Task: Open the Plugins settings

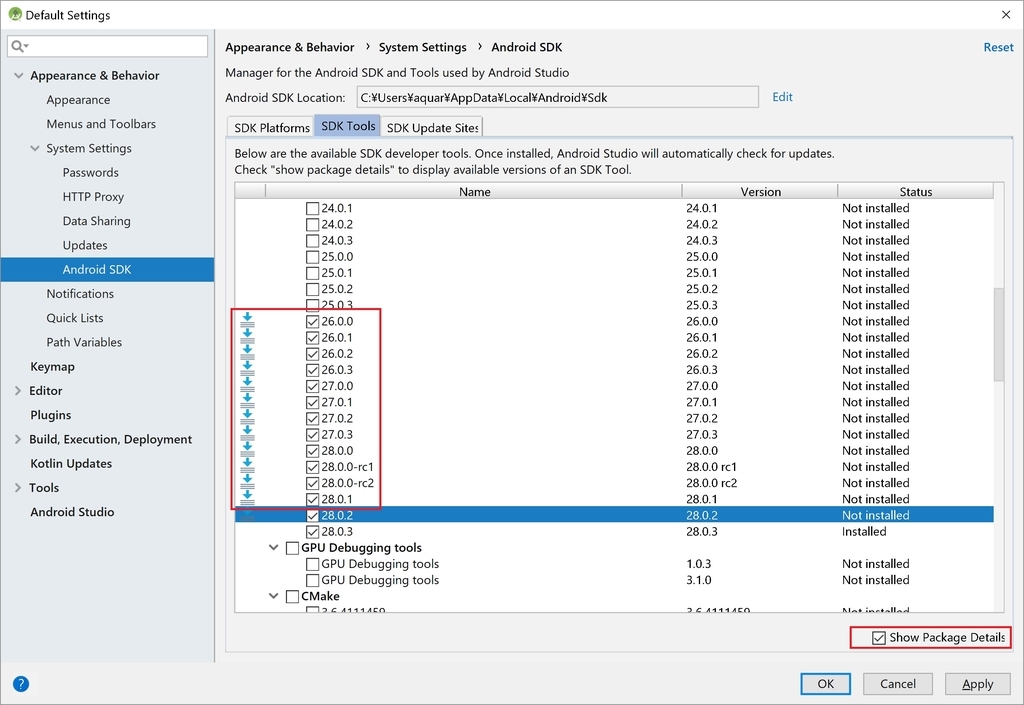Action: [x=51, y=415]
